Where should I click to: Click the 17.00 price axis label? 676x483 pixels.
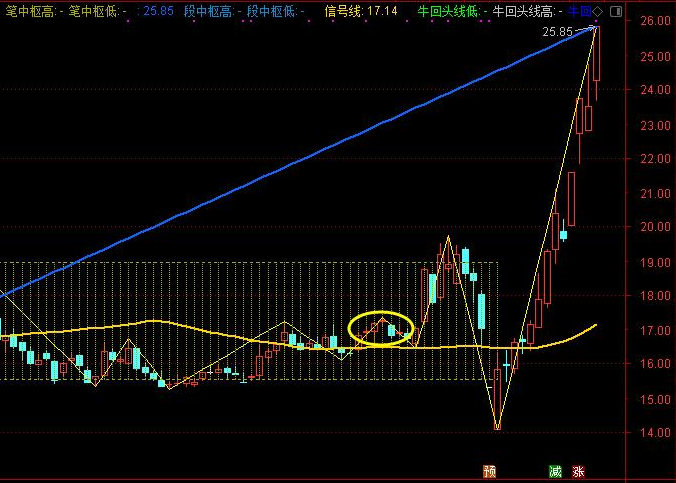pos(655,331)
